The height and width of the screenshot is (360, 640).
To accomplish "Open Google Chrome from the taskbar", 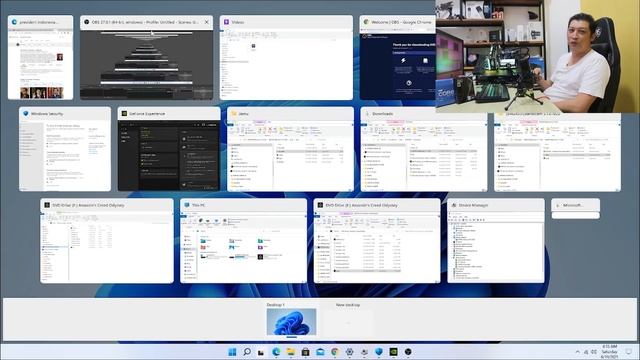I will click(x=335, y=352).
